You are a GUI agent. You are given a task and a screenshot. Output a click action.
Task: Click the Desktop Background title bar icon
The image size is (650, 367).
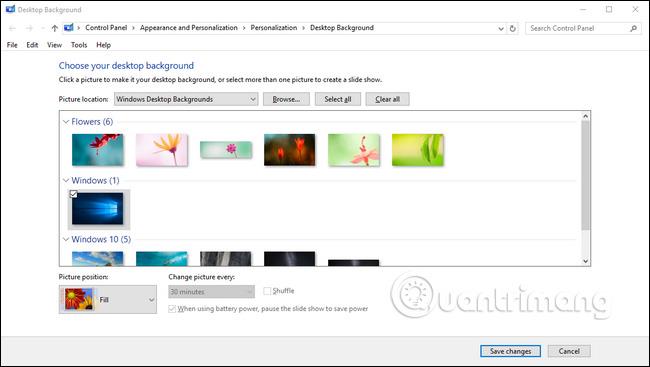(x=10, y=9)
